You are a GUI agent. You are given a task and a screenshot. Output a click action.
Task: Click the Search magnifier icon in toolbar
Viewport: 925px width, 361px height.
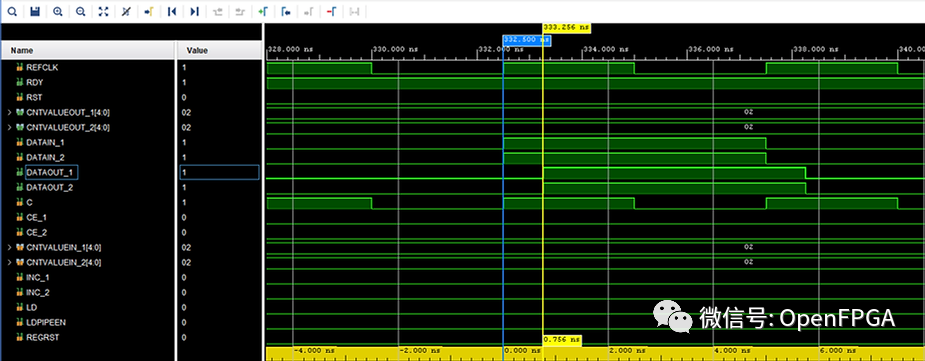12,11
